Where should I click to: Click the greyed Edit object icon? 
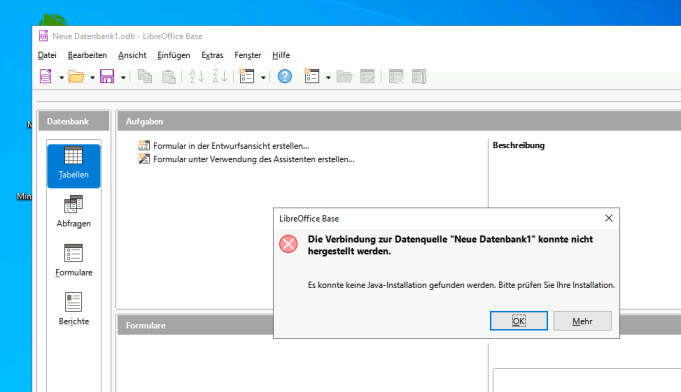tap(367, 76)
